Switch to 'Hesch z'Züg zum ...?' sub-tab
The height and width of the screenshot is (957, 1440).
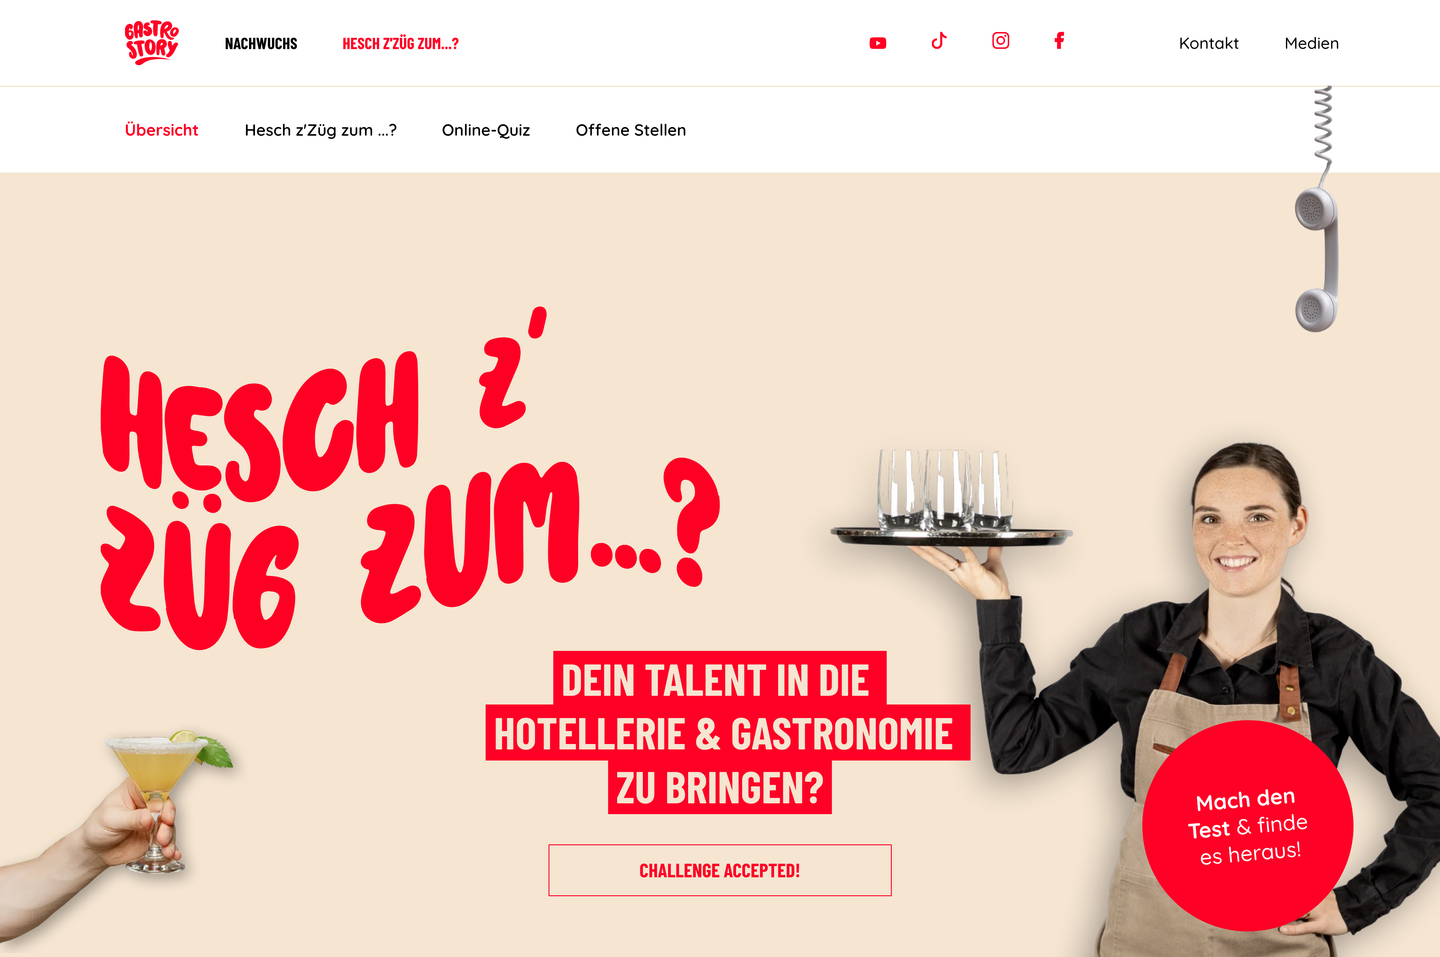(x=320, y=130)
